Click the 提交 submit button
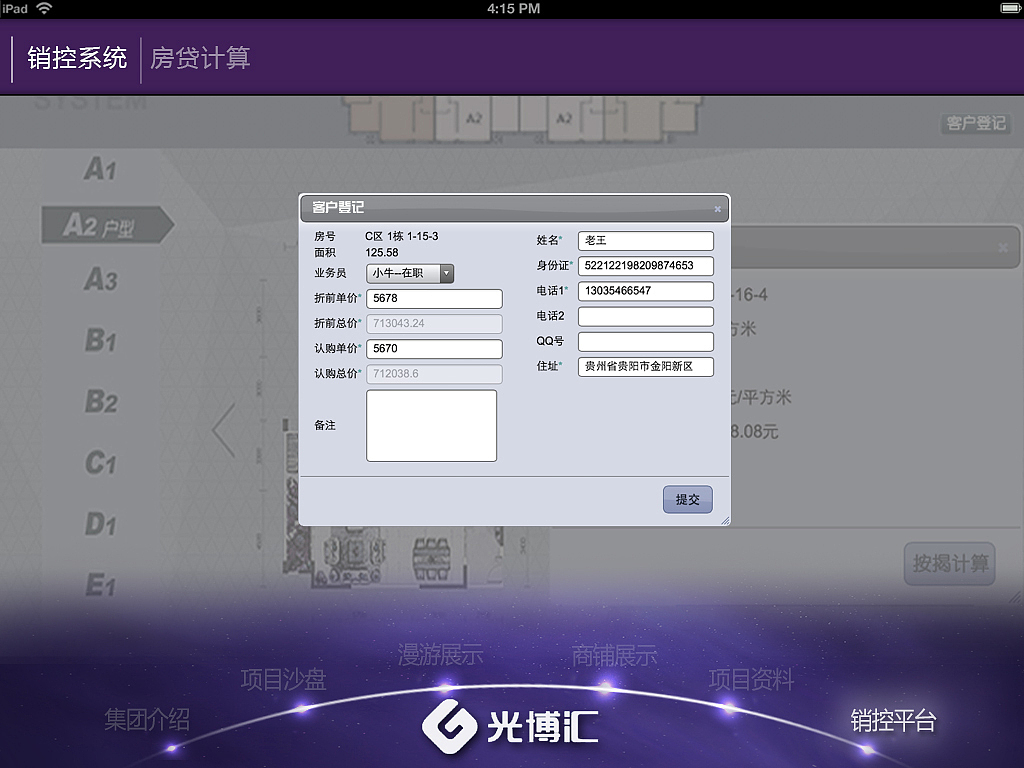The width and height of the screenshot is (1024, 768). (687, 499)
